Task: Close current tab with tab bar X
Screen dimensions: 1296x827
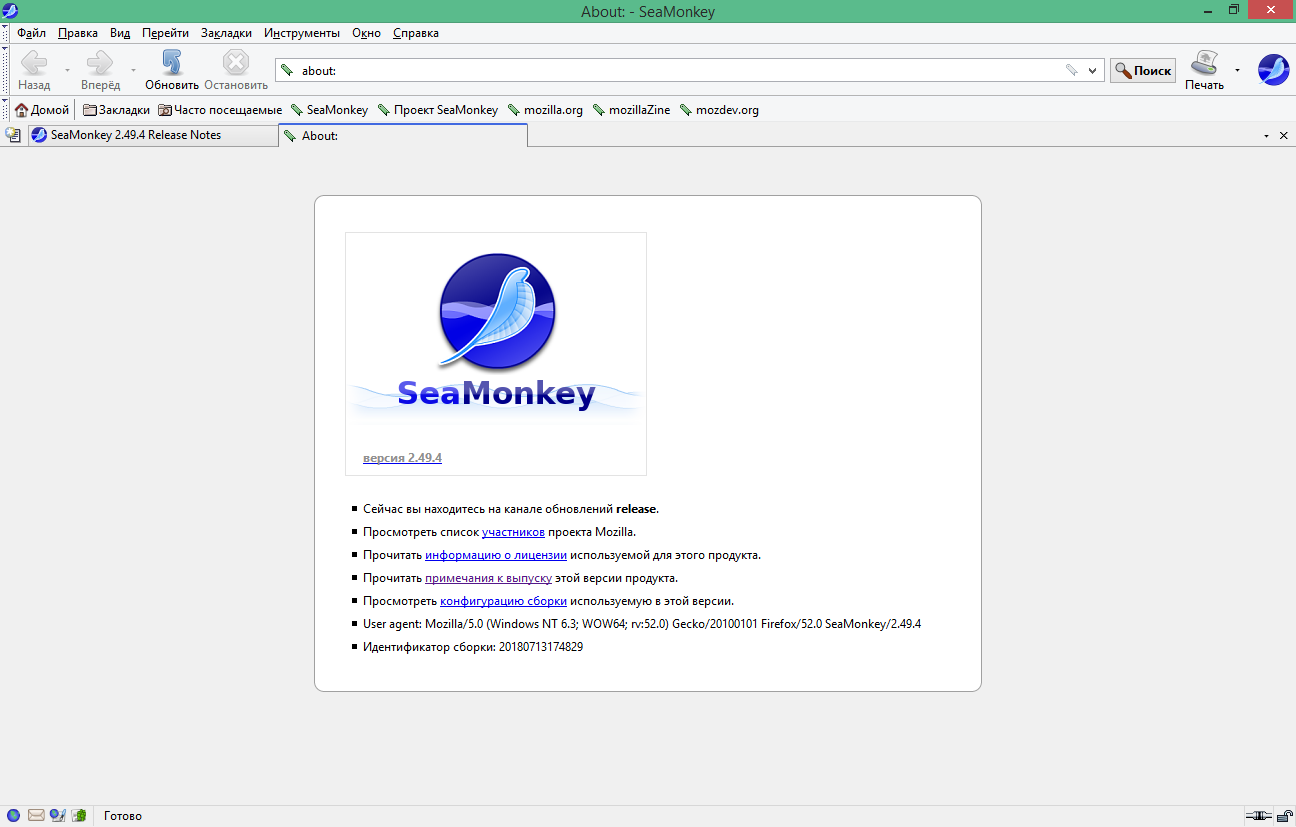Action: pos(1284,135)
